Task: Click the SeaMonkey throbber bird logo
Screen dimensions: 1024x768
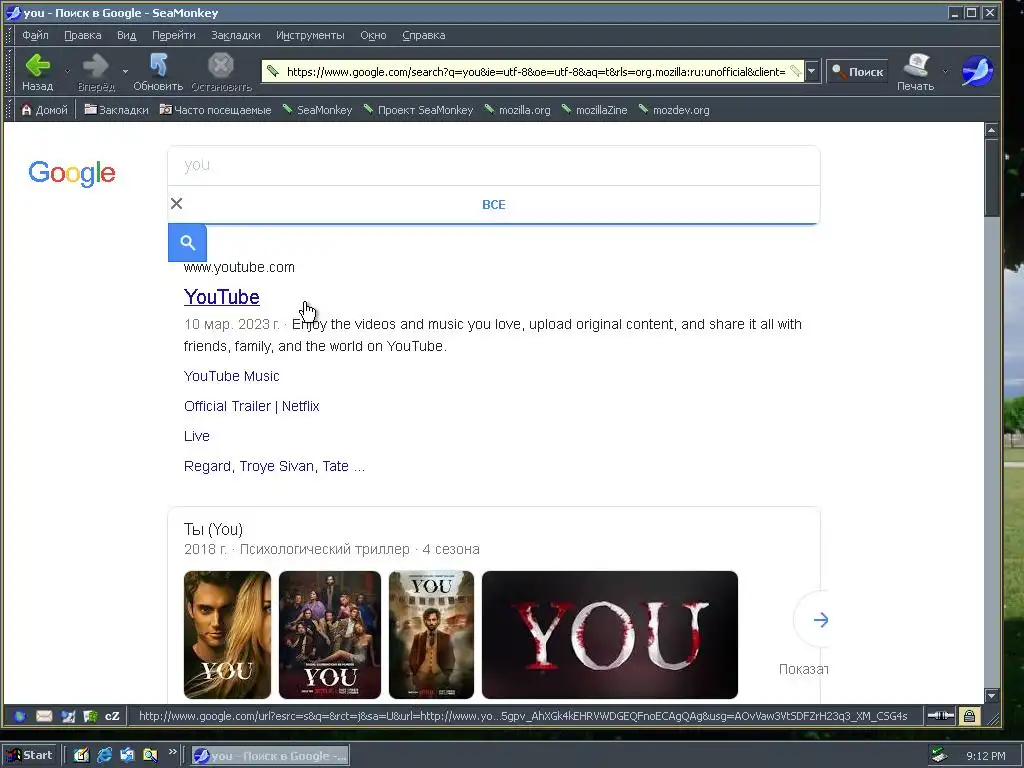Action: (977, 71)
